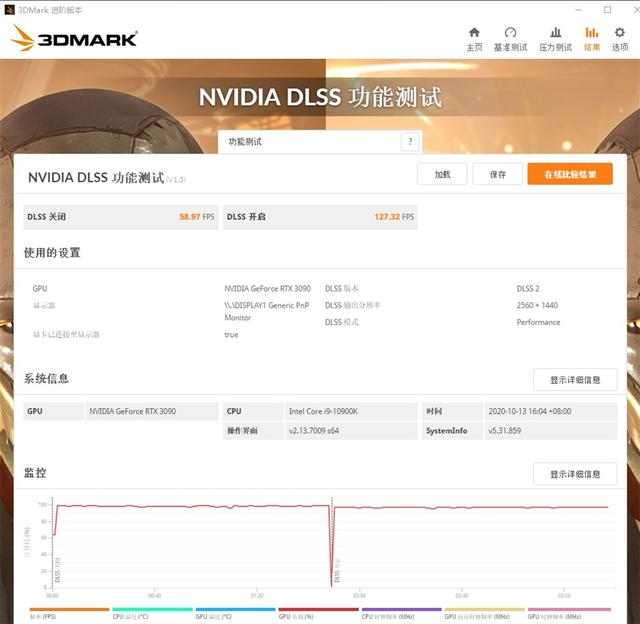Click NVIDIA GeForce RTX 3090 in settings list

267,289
